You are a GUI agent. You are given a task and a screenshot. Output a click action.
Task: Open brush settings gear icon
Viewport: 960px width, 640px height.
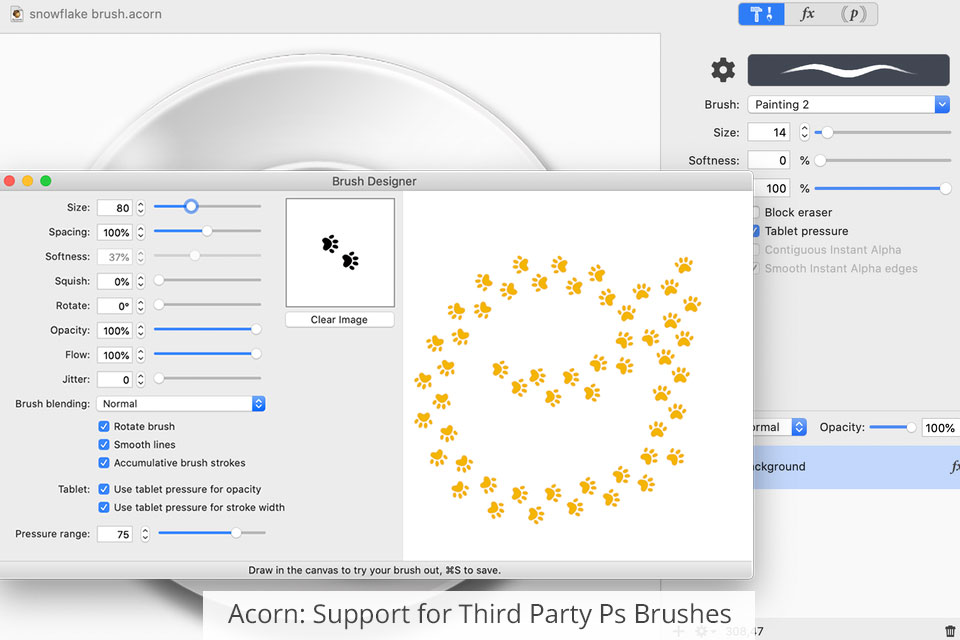pos(723,70)
